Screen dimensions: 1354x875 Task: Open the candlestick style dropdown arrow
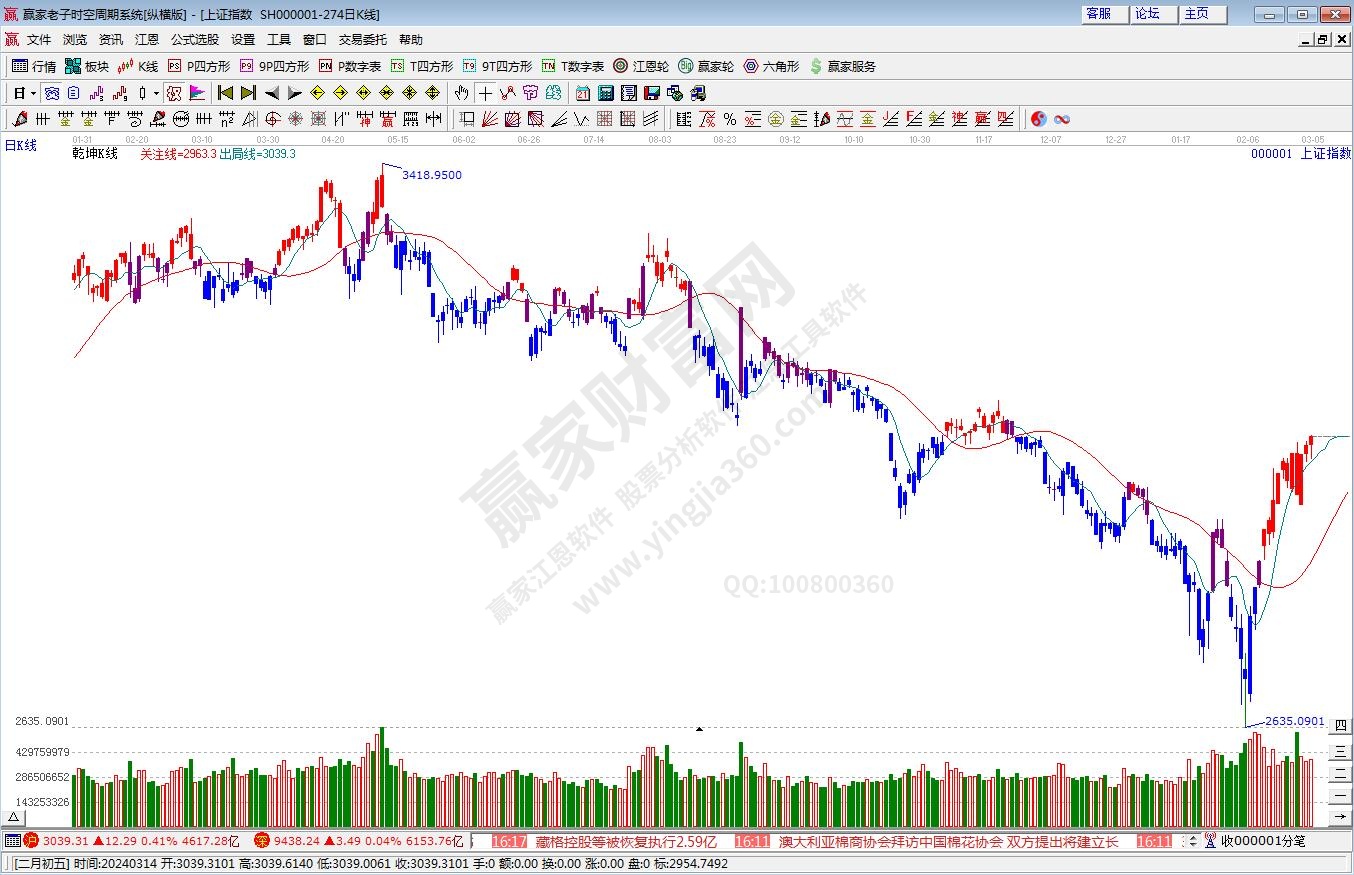click(156, 93)
